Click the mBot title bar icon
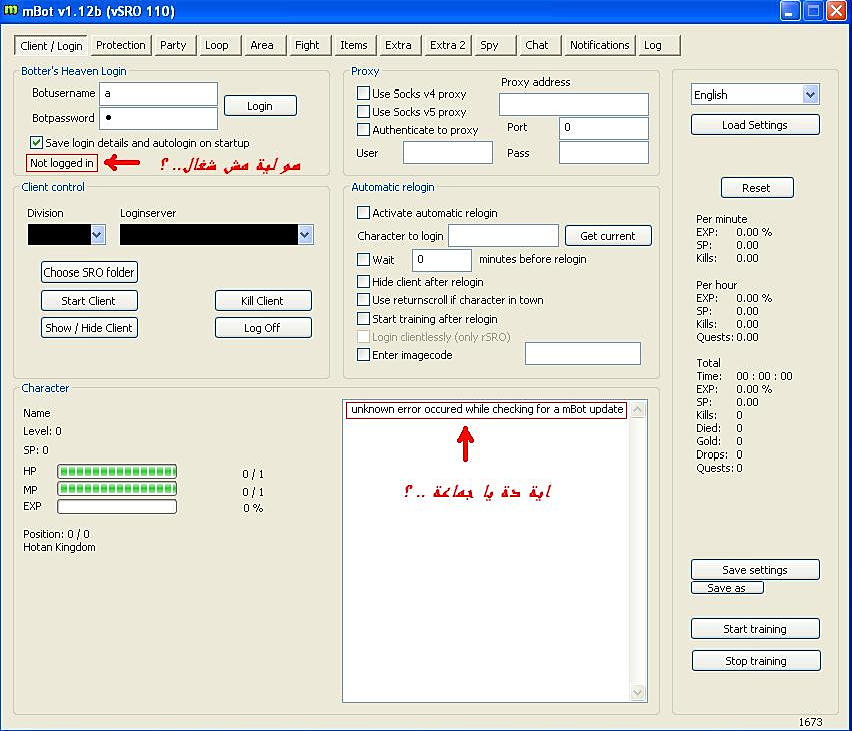Screen dimensions: 852x731 click(10, 11)
